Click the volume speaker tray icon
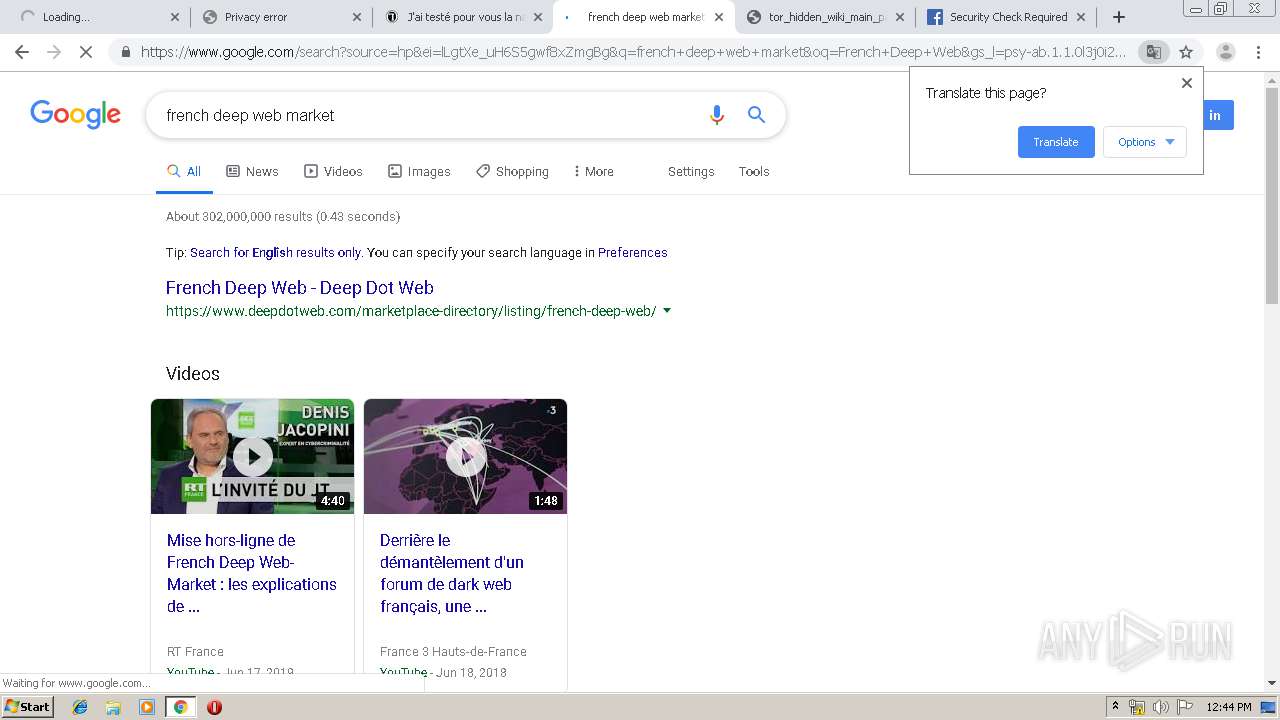The image size is (1280, 720). click(x=1161, y=707)
